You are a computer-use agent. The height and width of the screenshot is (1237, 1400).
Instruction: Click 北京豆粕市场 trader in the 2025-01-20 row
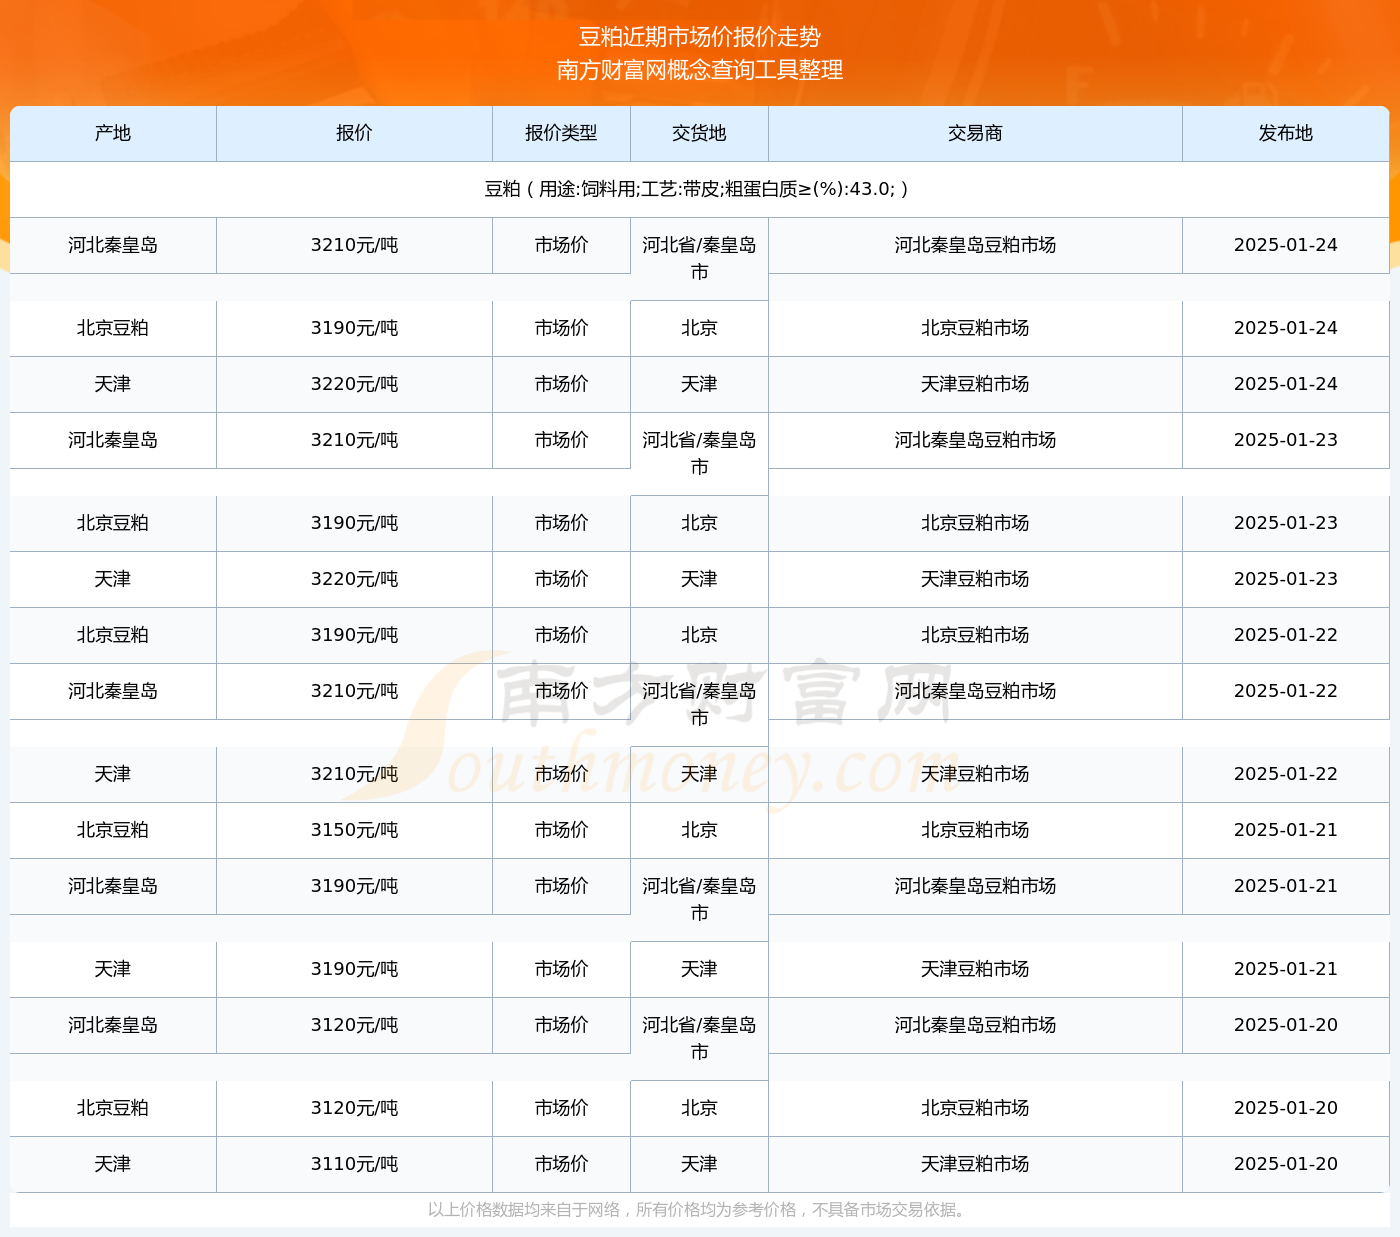coord(975,1108)
